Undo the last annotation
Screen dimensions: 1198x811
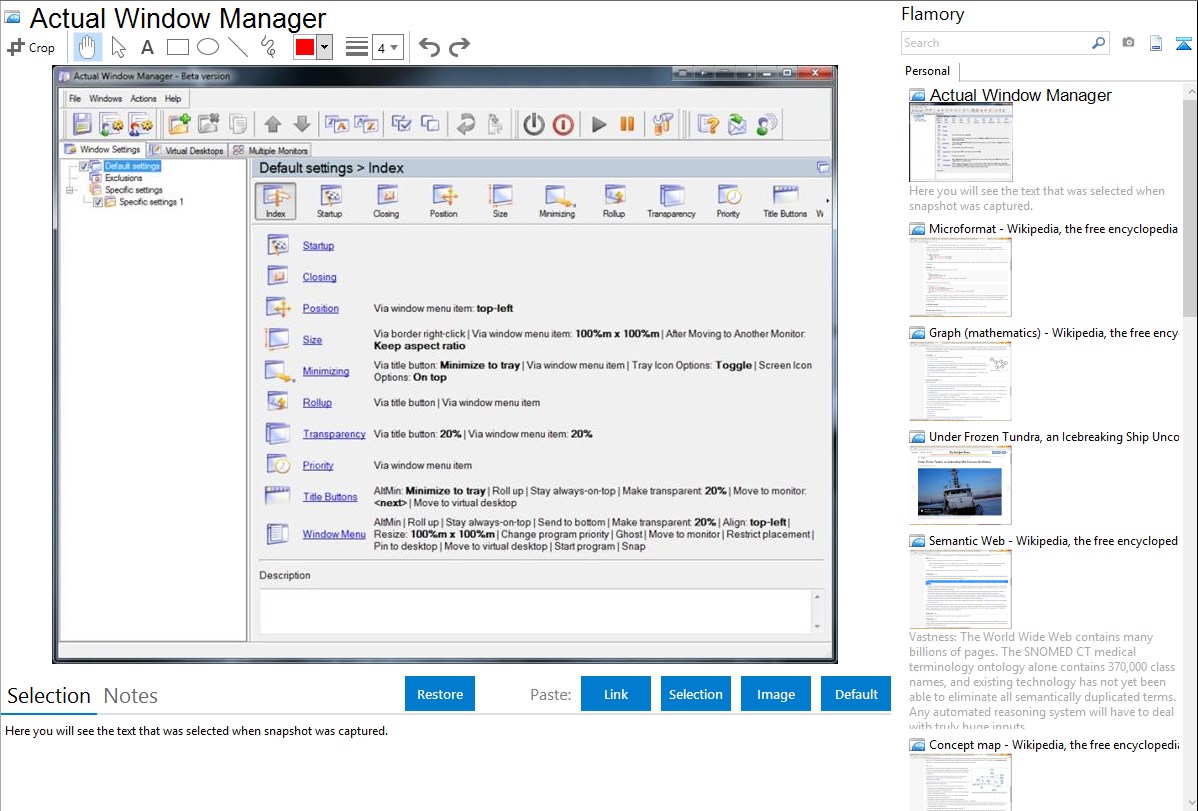tap(429, 47)
